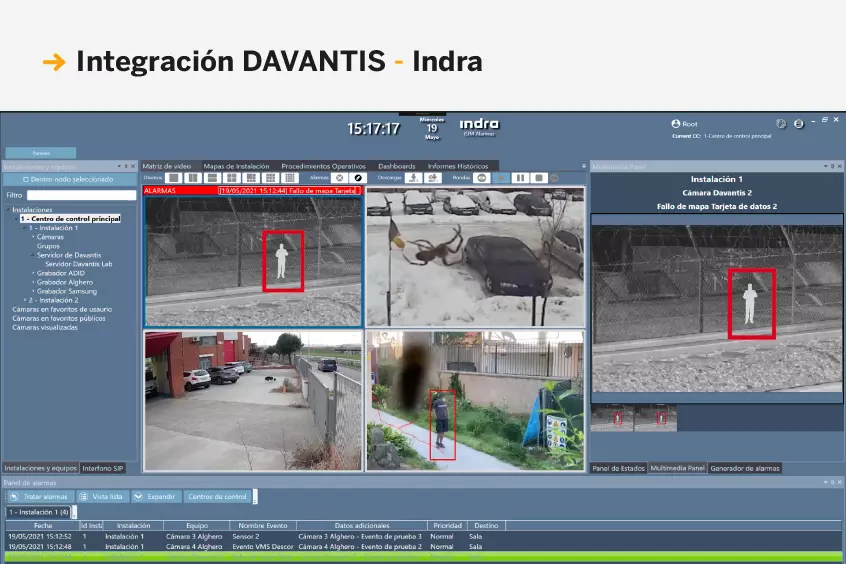Select the two-row video layout icon
The image size is (846, 564).
tap(213, 178)
